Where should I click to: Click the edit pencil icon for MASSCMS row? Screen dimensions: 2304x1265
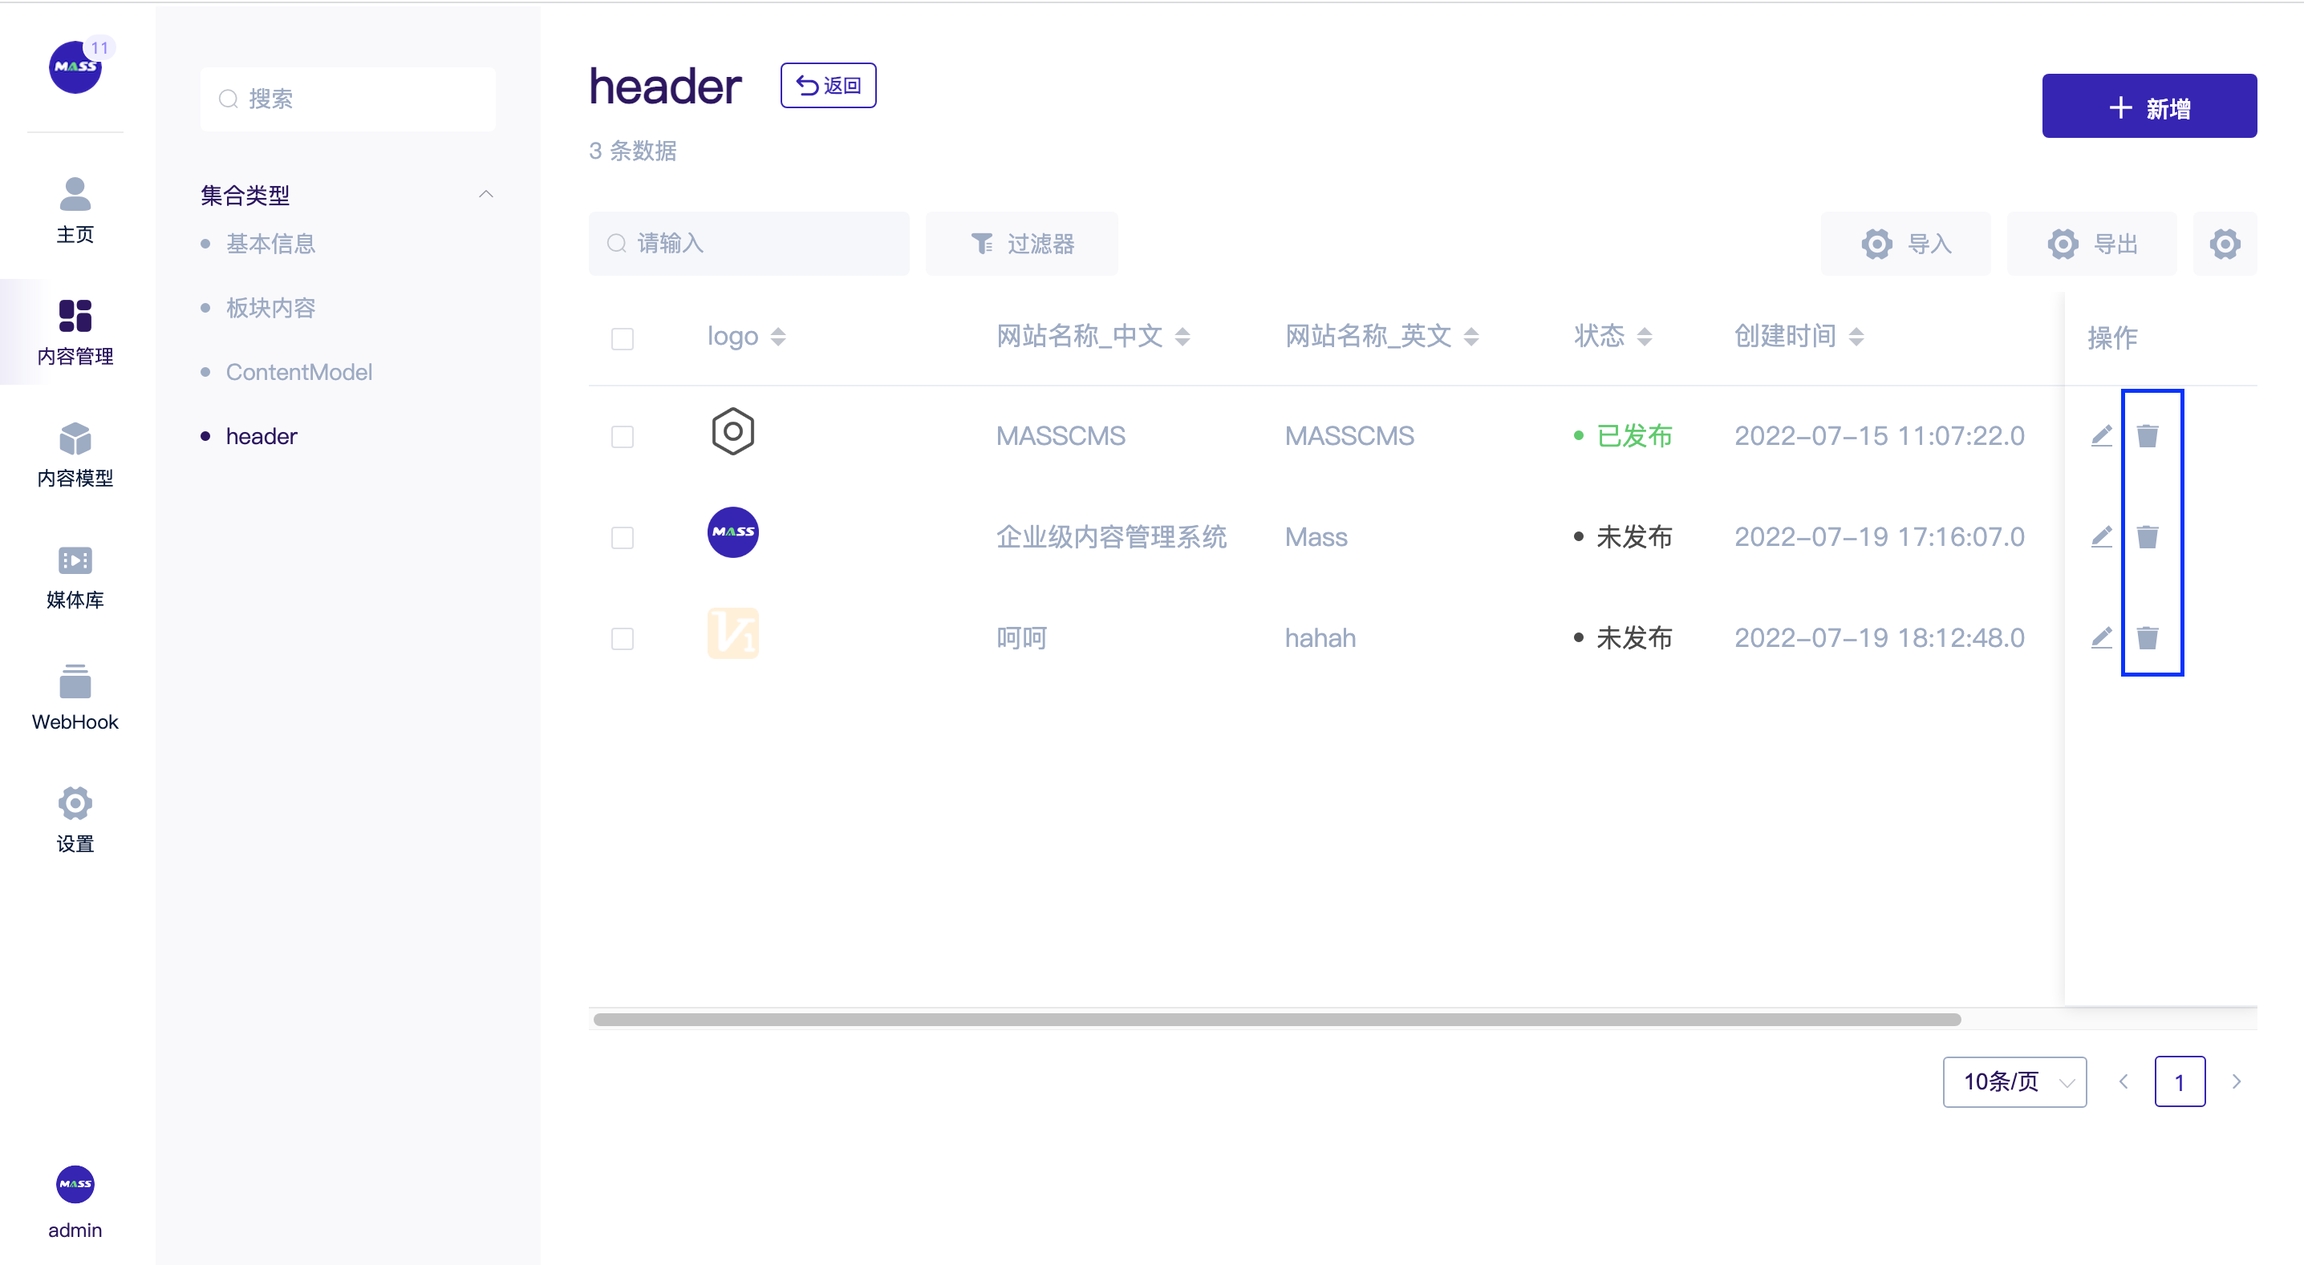2101,436
